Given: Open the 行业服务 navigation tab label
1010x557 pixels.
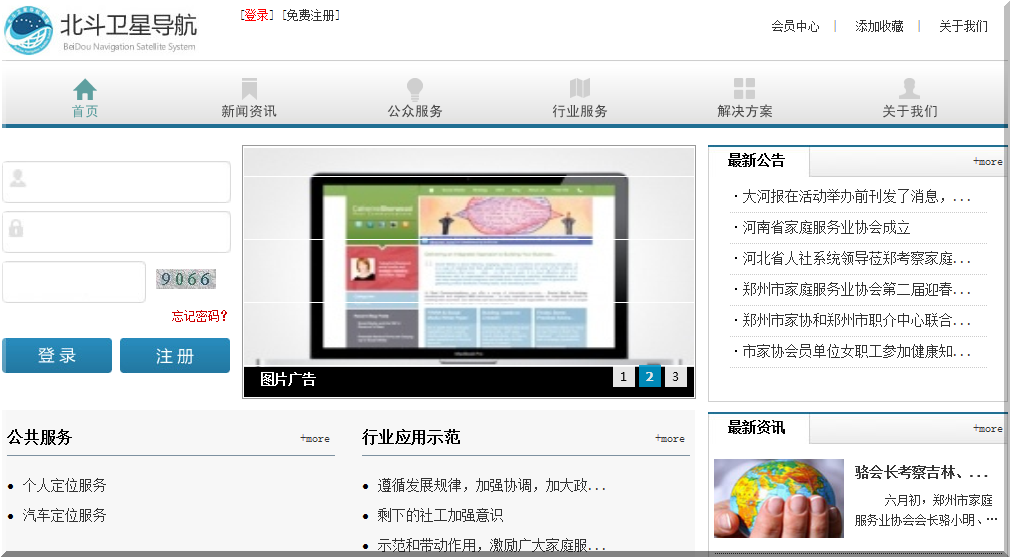Looking at the screenshot, I should tap(580, 111).
